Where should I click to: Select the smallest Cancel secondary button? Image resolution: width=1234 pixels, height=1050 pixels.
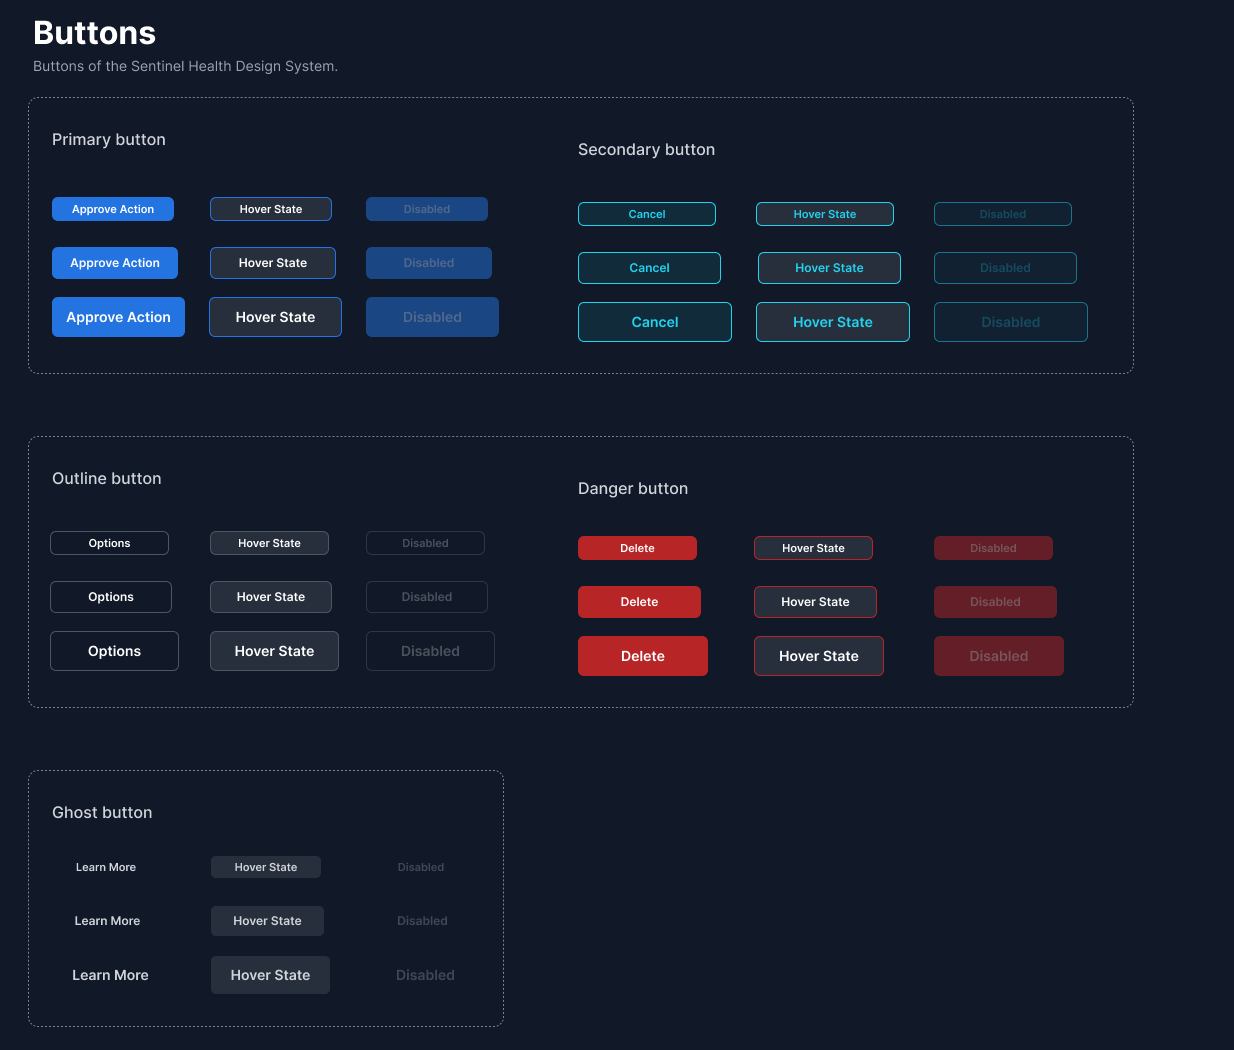pyautogui.click(x=647, y=214)
